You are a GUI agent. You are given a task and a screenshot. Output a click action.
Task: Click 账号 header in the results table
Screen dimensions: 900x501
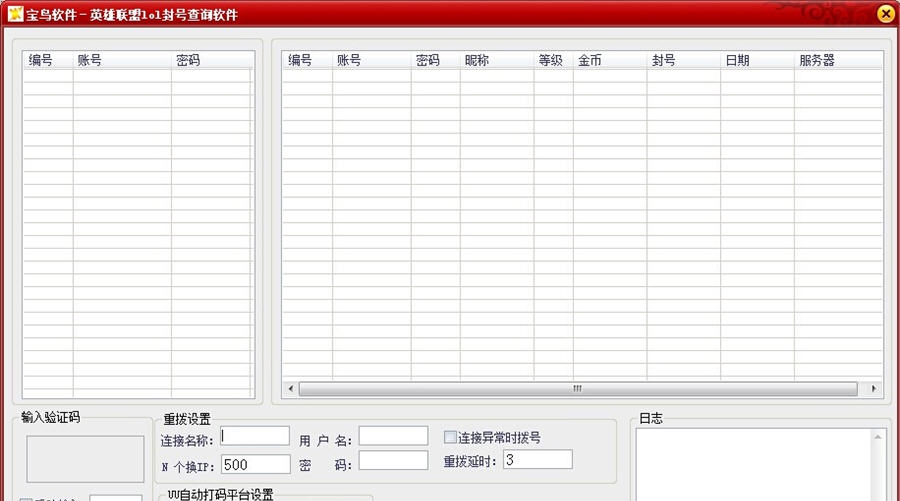pyautogui.click(x=371, y=60)
